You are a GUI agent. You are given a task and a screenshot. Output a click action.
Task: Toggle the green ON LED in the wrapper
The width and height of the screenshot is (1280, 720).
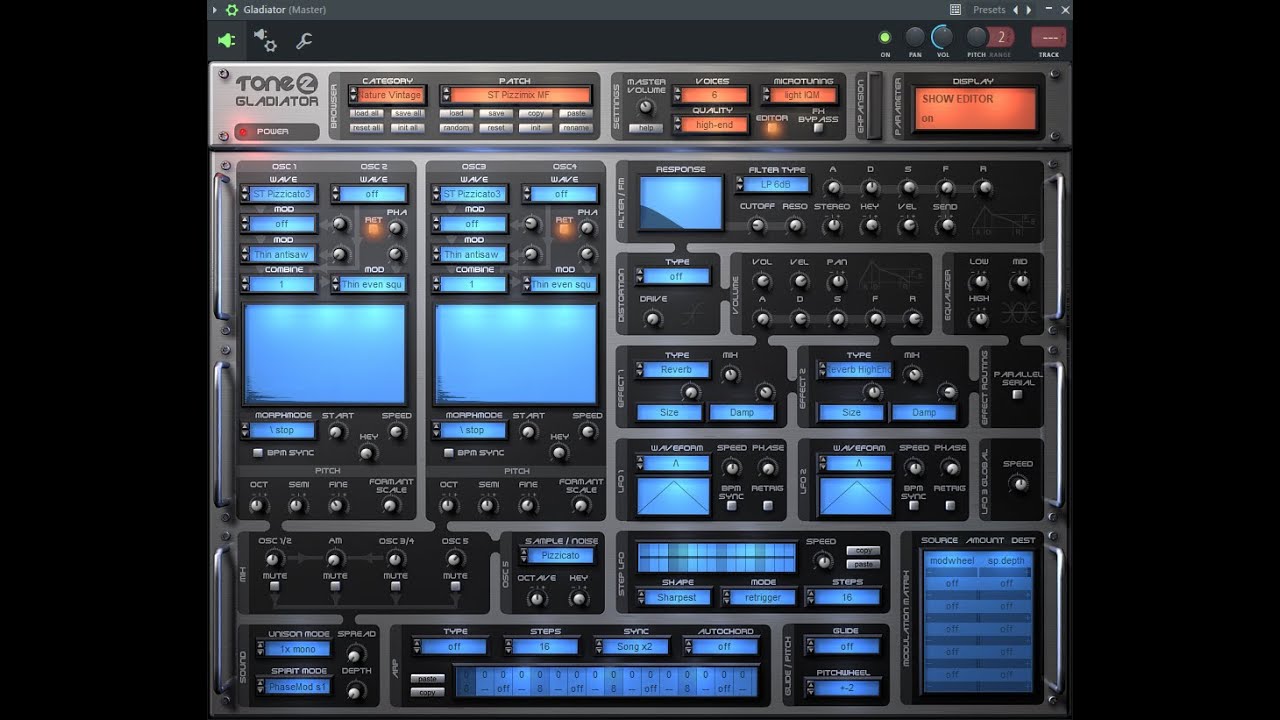coord(885,38)
